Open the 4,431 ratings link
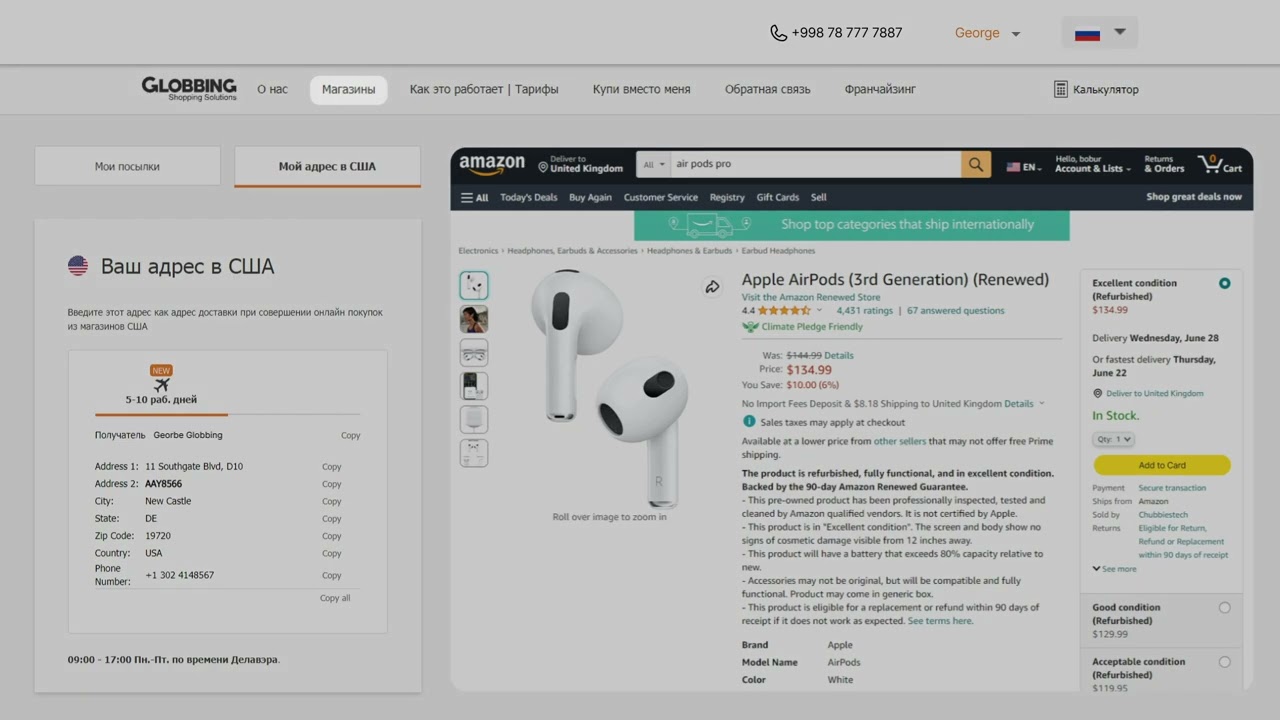Screen dimensions: 1280x720 [865, 311]
